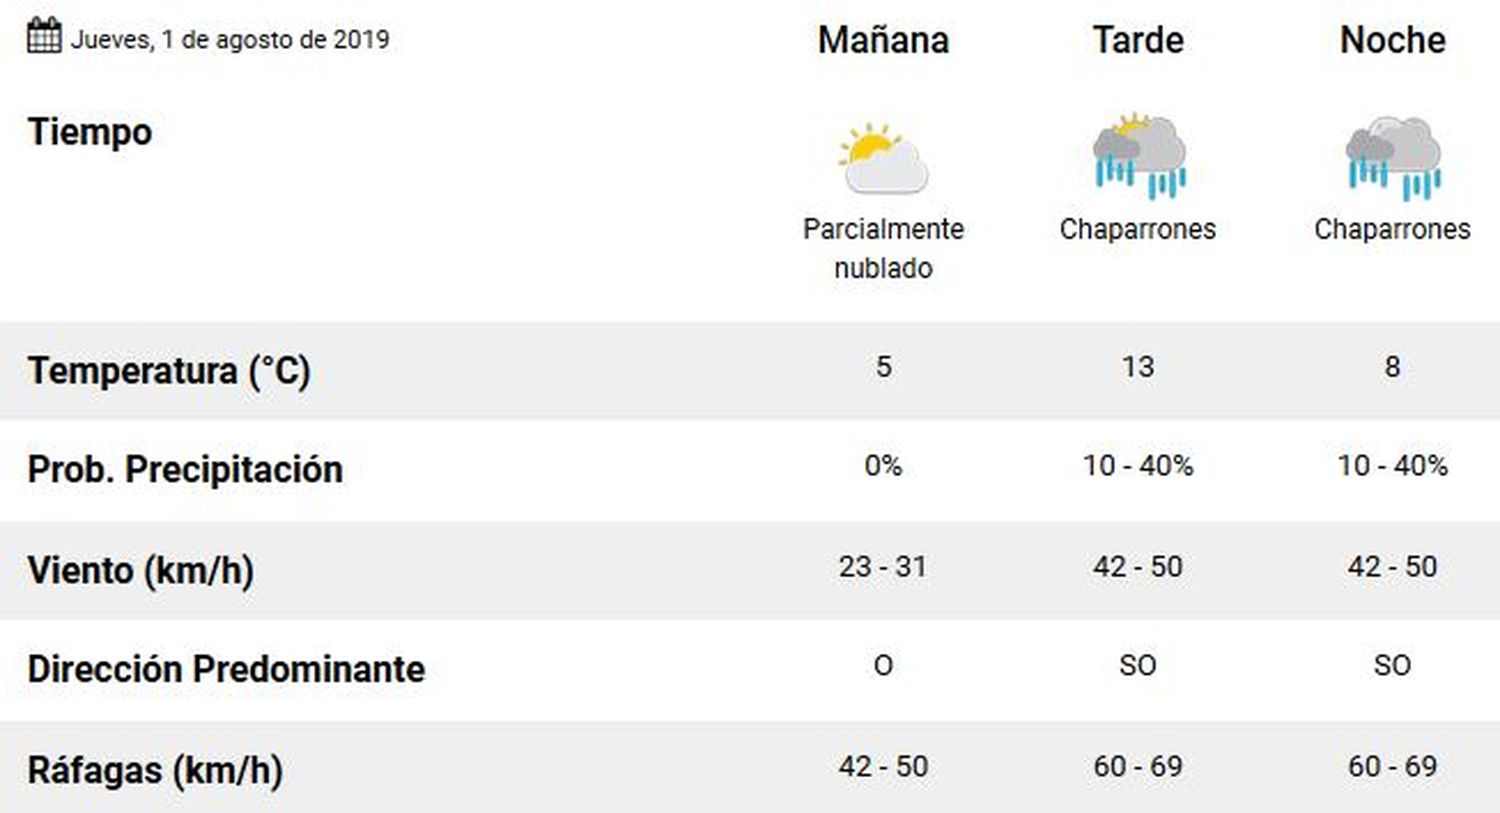Image resolution: width=1500 pixels, height=813 pixels.
Task: Click the Dirección Predominante row label
Action: (226, 669)
